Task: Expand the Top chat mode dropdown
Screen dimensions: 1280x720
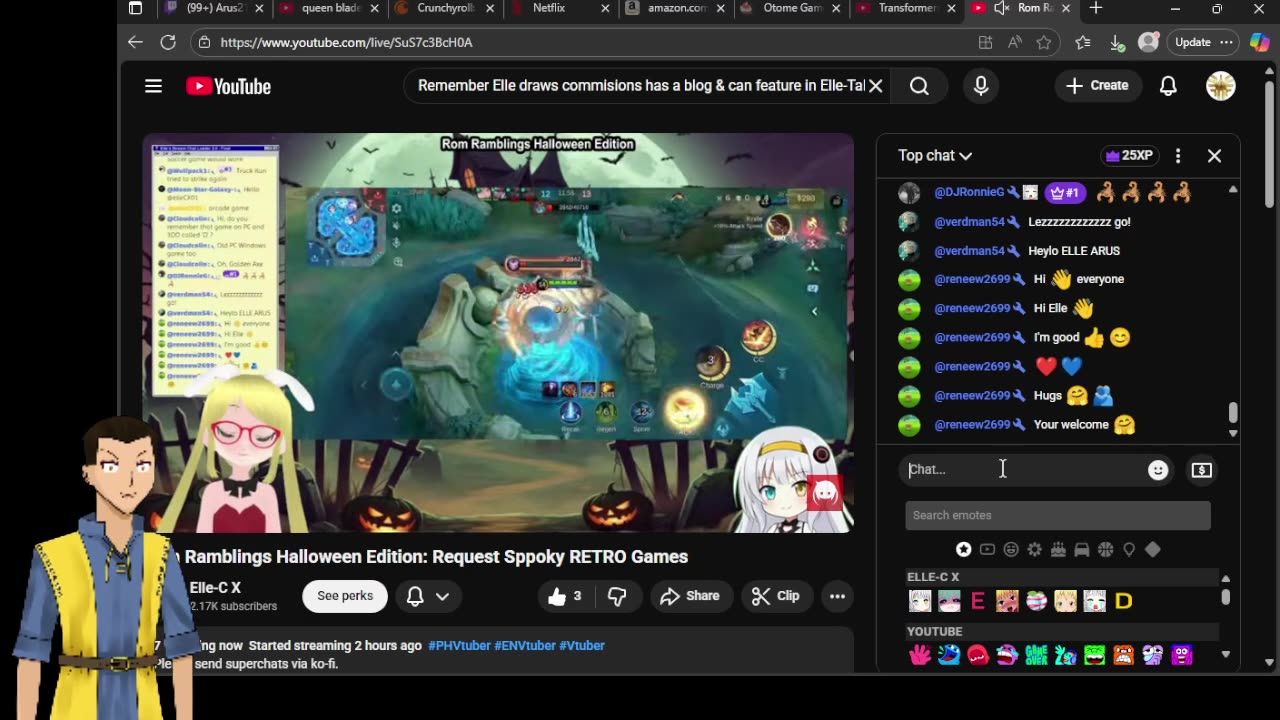Action: (x=935, y=156)
